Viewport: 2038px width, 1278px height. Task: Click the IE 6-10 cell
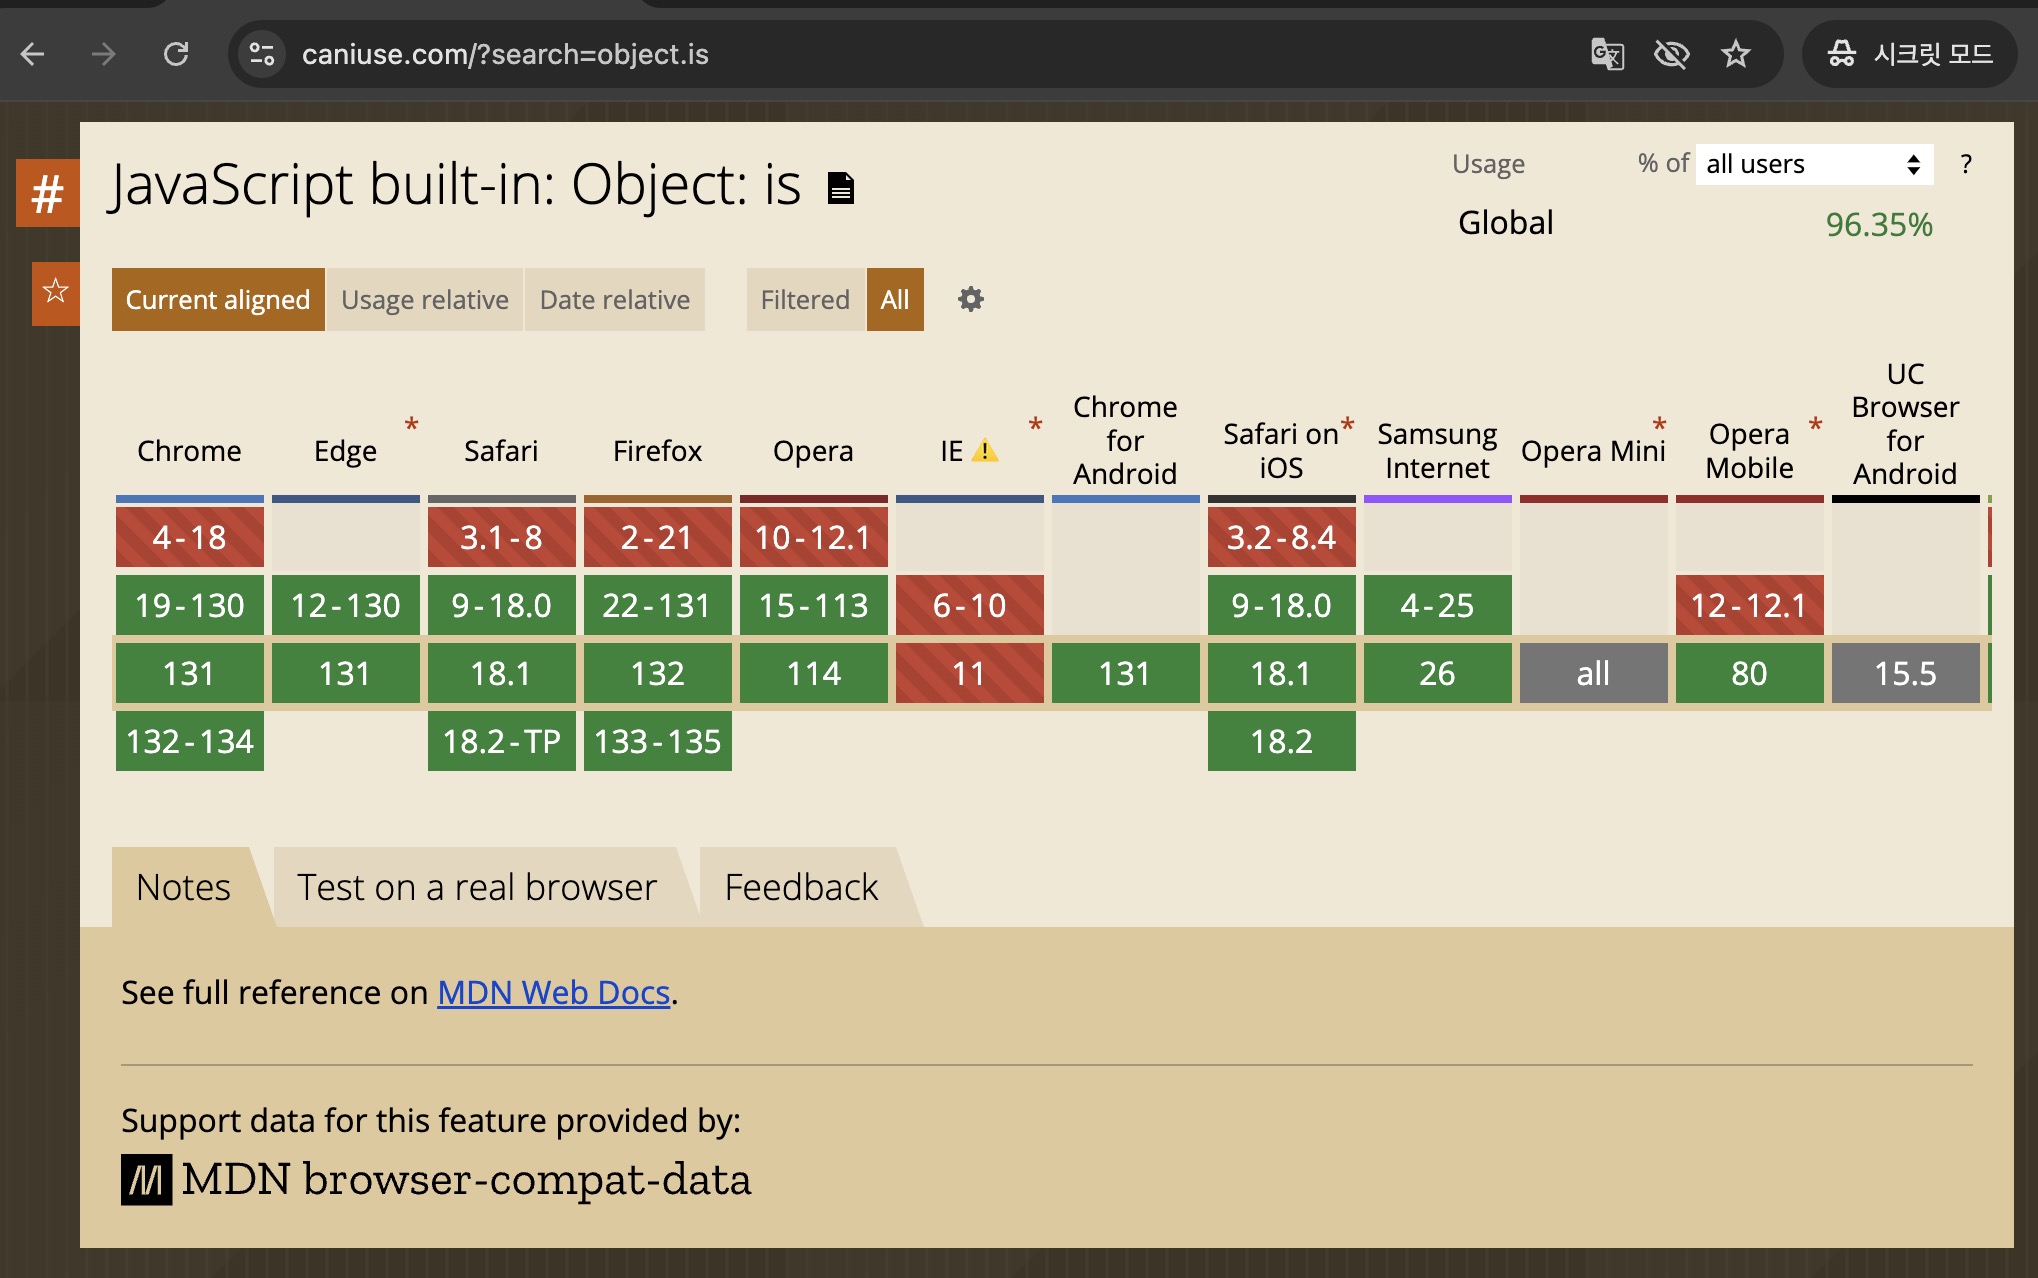click(x=969, y=605)
